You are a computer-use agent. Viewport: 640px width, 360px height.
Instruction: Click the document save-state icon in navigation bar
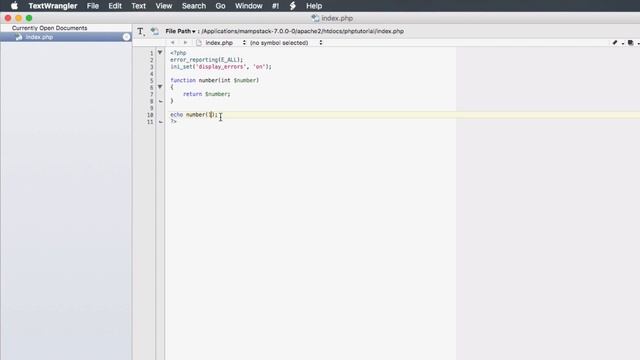point(631,42)
